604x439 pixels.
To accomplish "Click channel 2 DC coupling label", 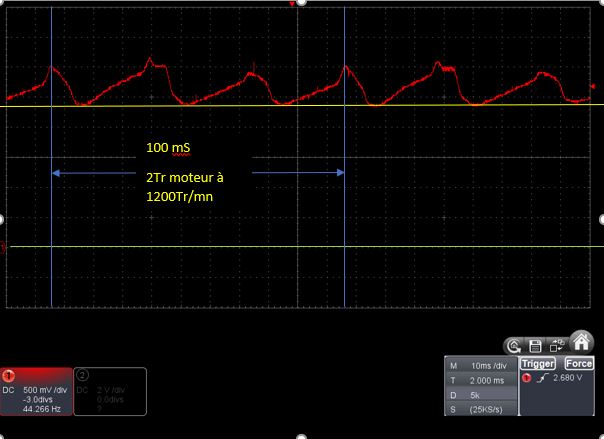I will (x=82, y=390).
